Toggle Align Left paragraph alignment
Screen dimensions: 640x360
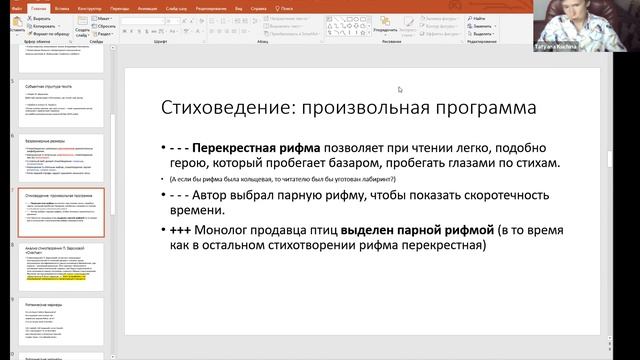(x=212, y=31)
